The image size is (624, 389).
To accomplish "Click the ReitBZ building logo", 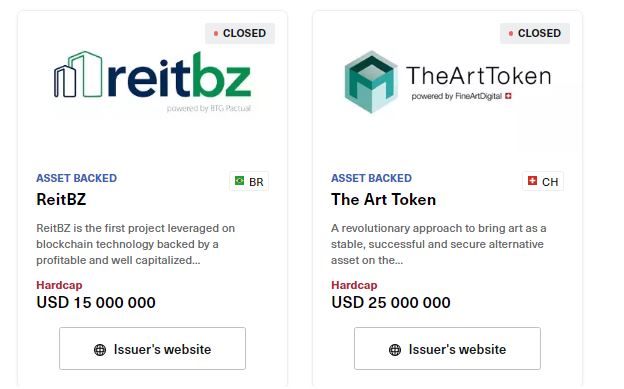I will point(78,74).
